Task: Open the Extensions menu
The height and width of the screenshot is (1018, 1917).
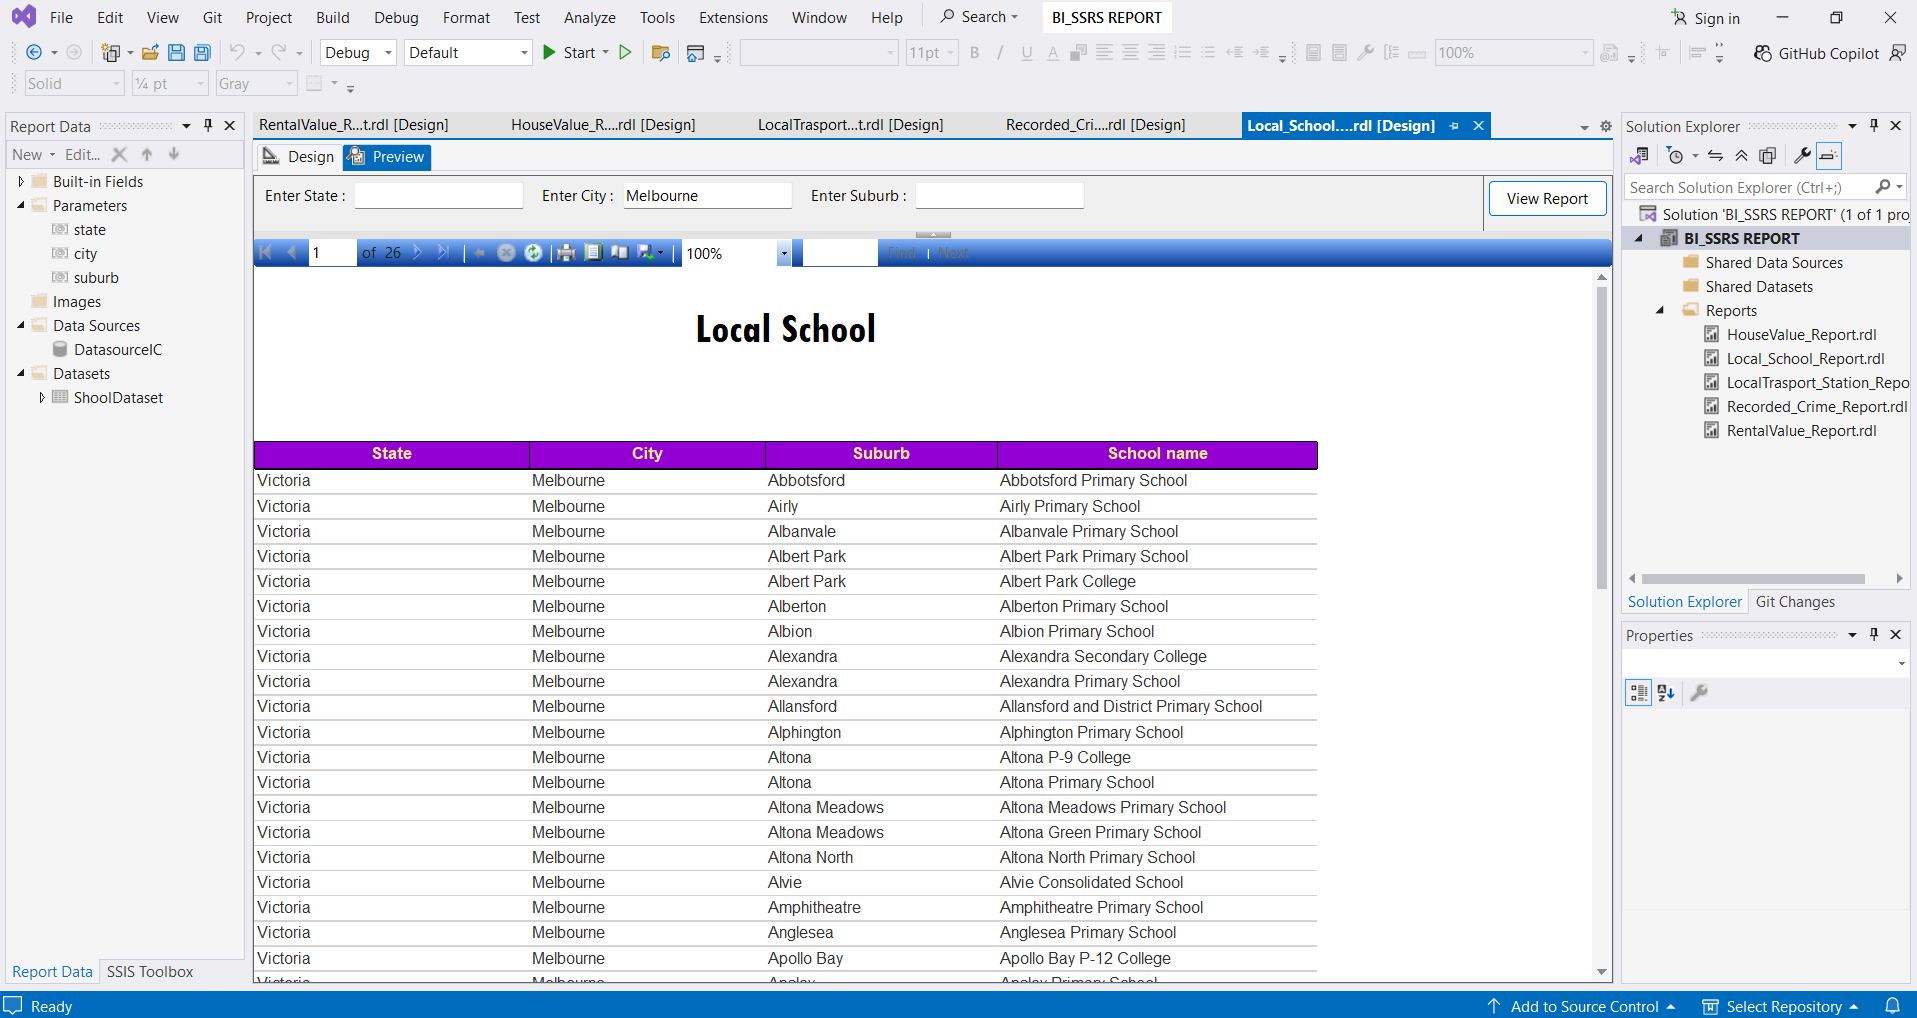Action: [733, 18]
